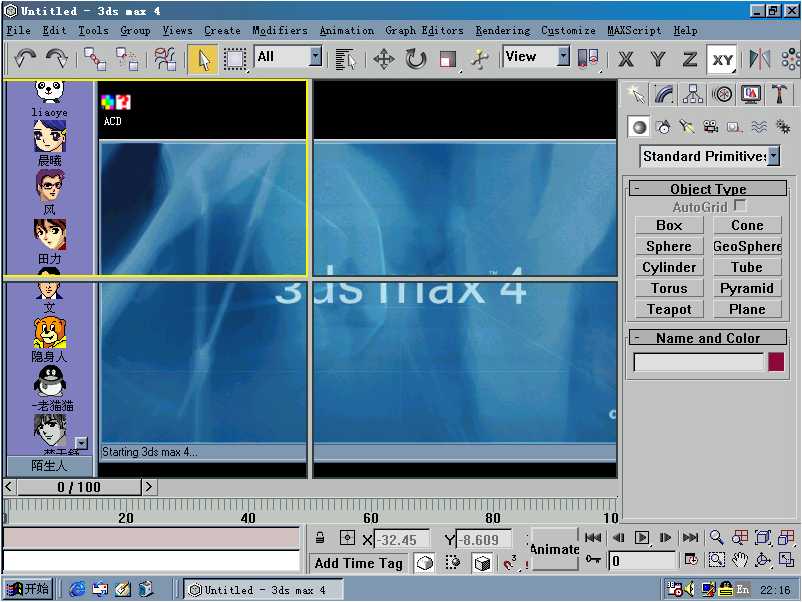Expand the 陌生人 contact group
This screenshot has height=602, width=802.
(49, 465)
